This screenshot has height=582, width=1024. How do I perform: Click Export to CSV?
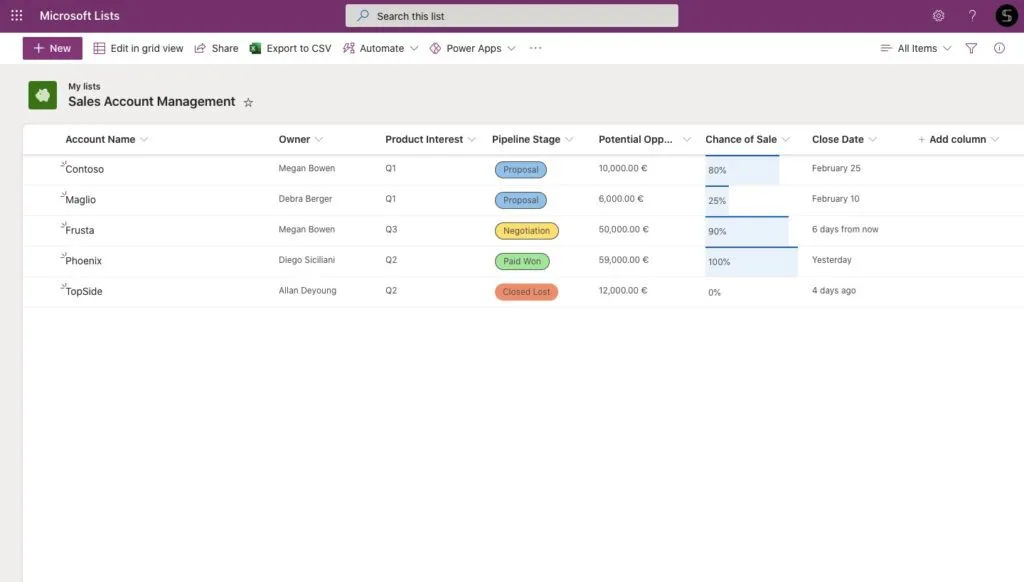(x=291, y=48)
